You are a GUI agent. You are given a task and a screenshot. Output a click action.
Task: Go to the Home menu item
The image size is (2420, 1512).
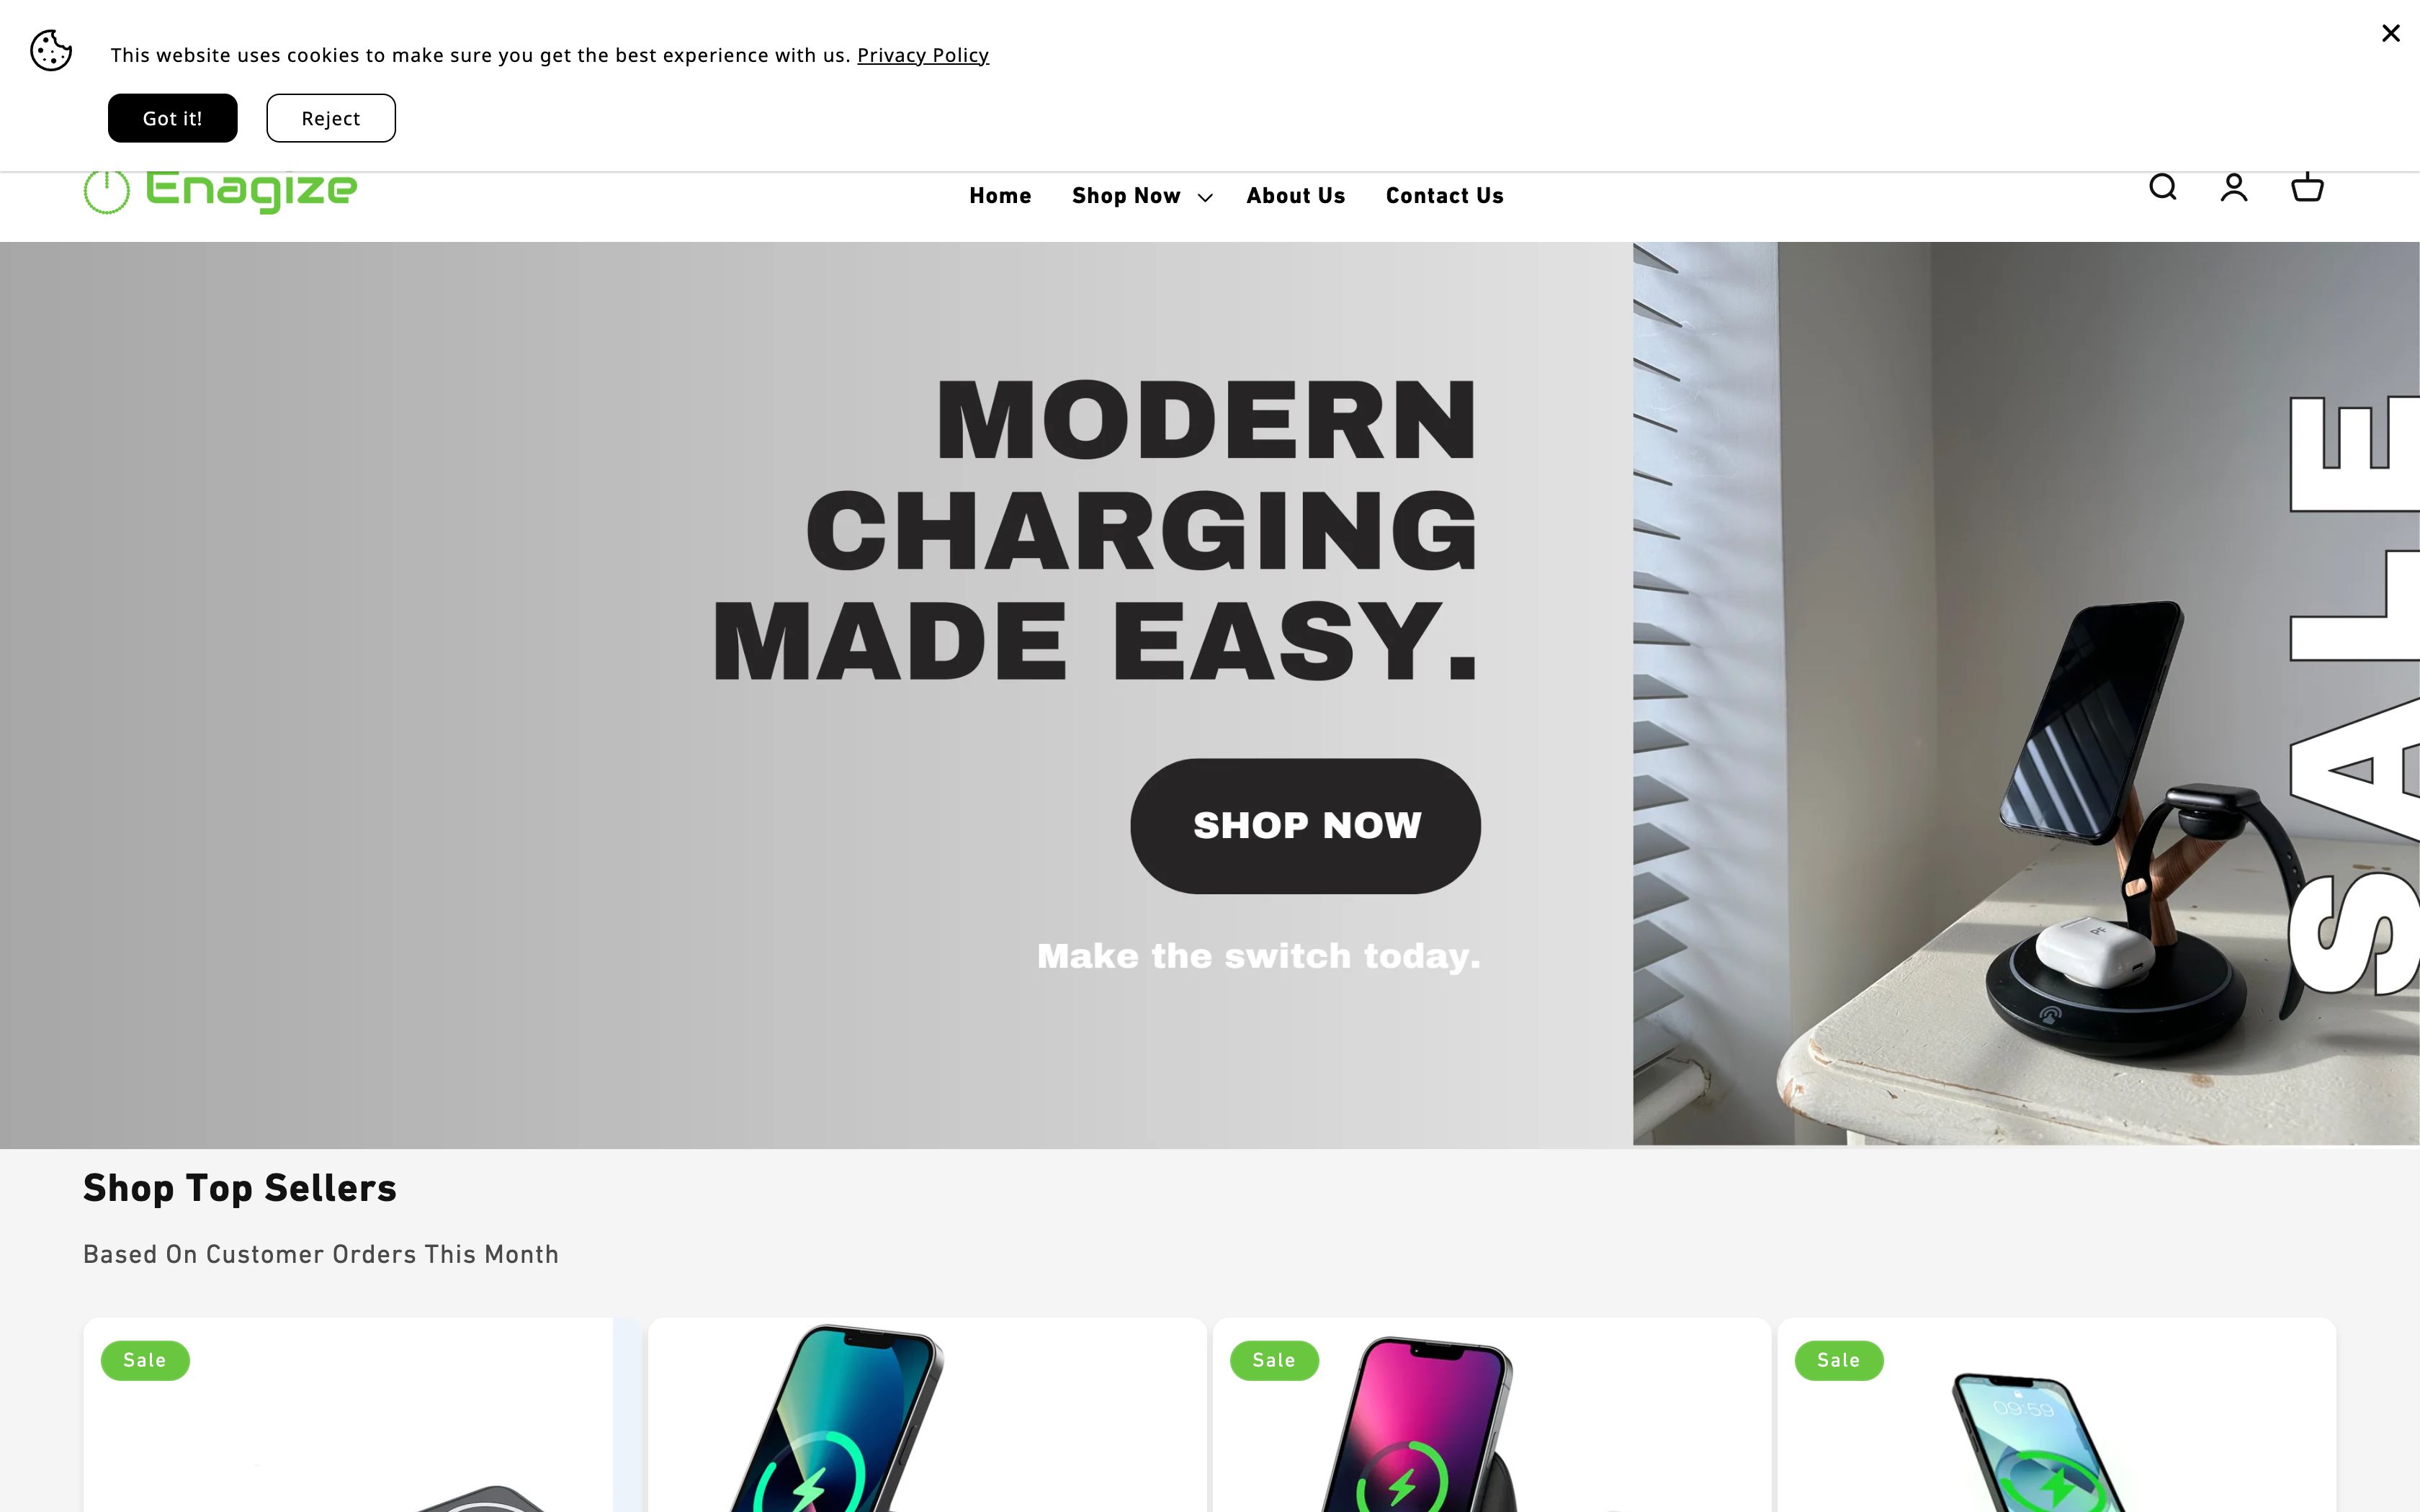1000,196
